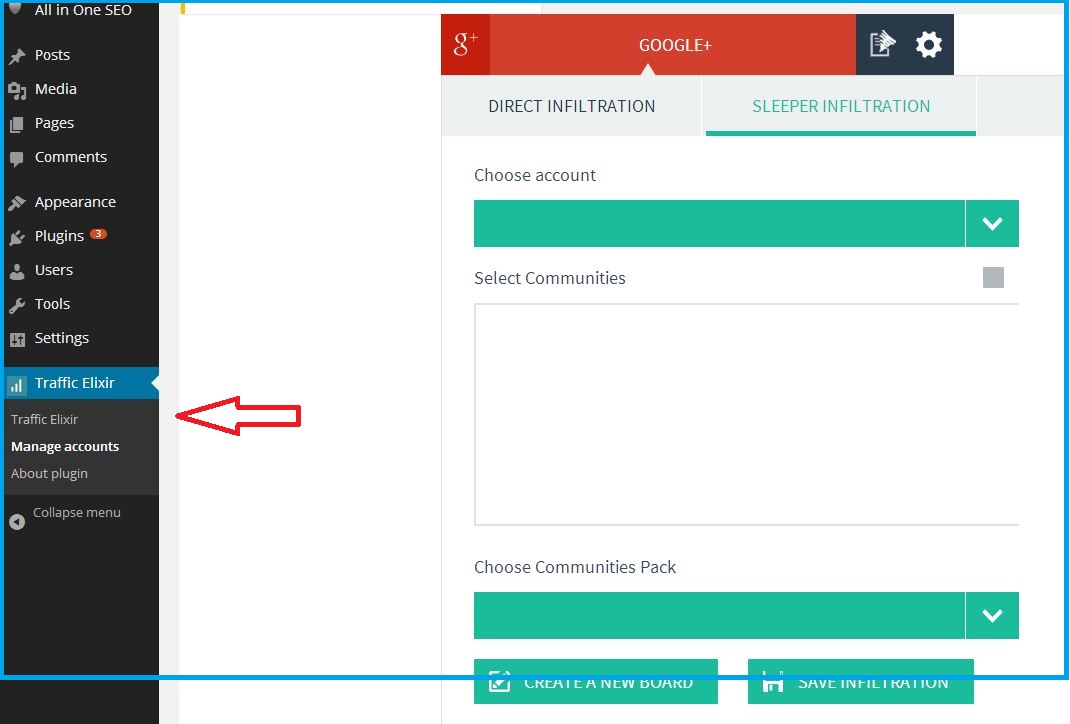
Task: Open Manage accounts submenu link
Action: click(x=65, y=447)
